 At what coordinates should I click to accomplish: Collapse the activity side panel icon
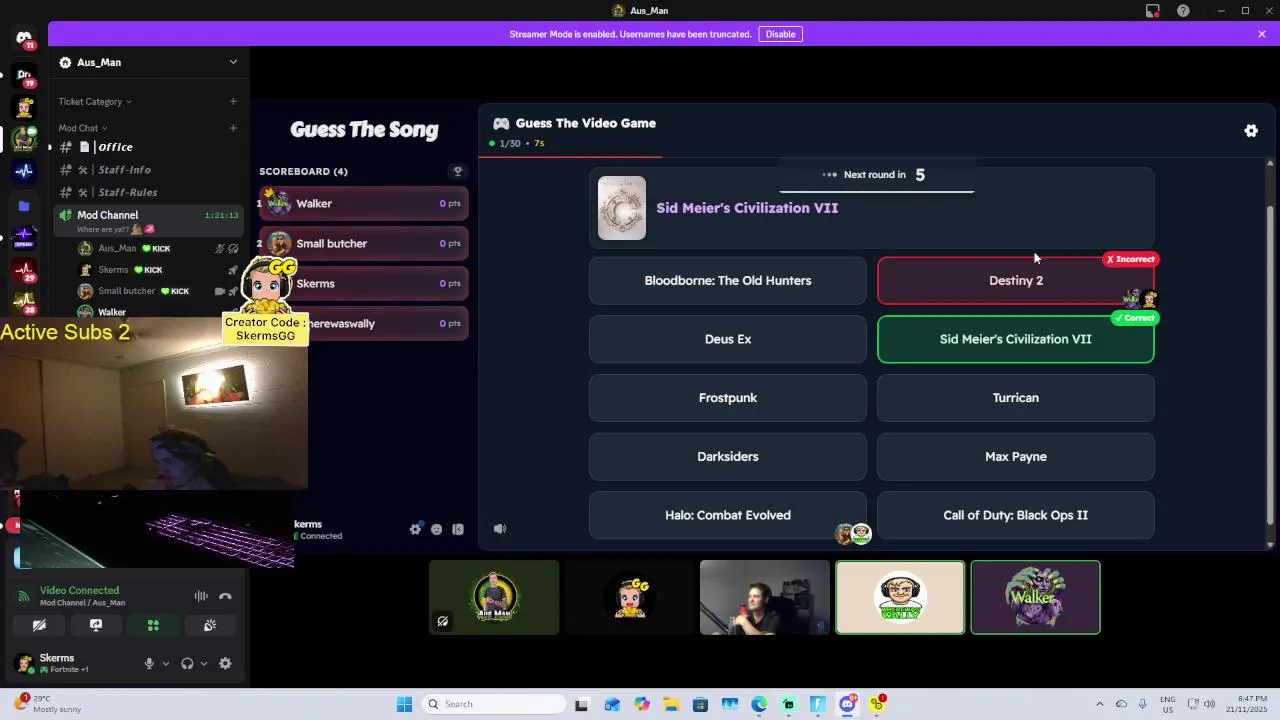[x=458, y=529]
